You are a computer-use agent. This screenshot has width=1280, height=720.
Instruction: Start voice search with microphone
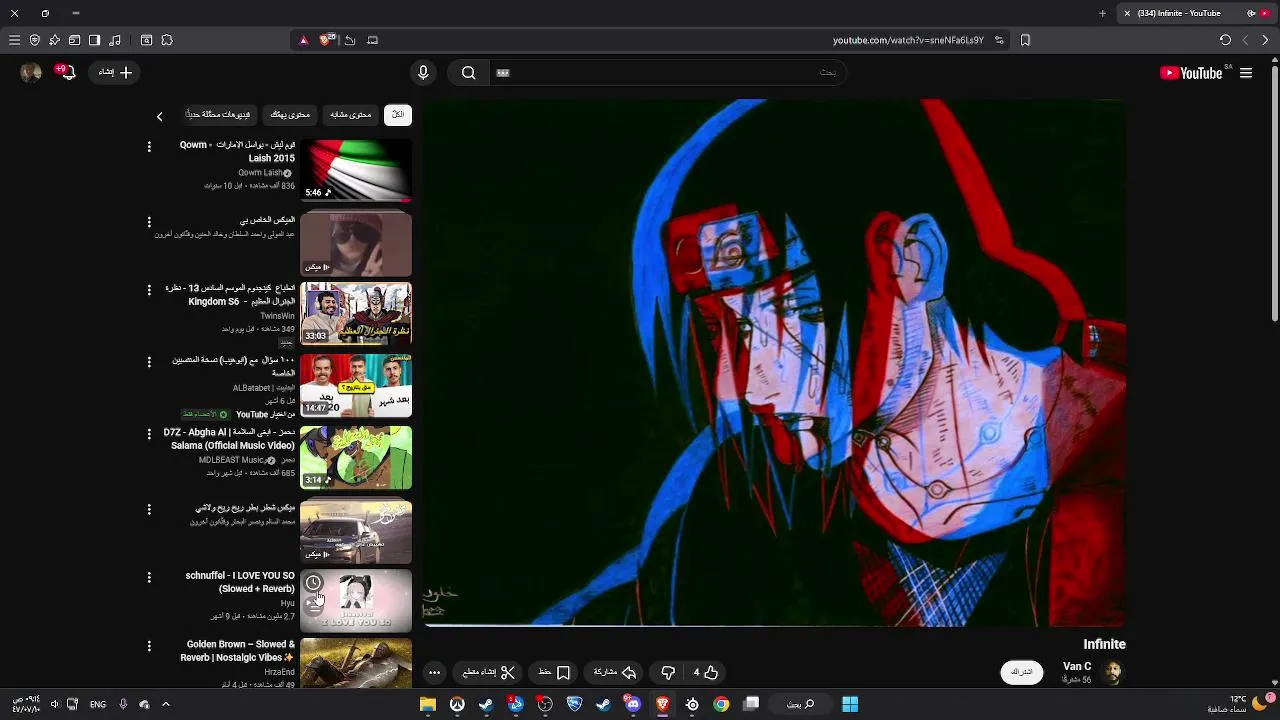pos(423,72)
